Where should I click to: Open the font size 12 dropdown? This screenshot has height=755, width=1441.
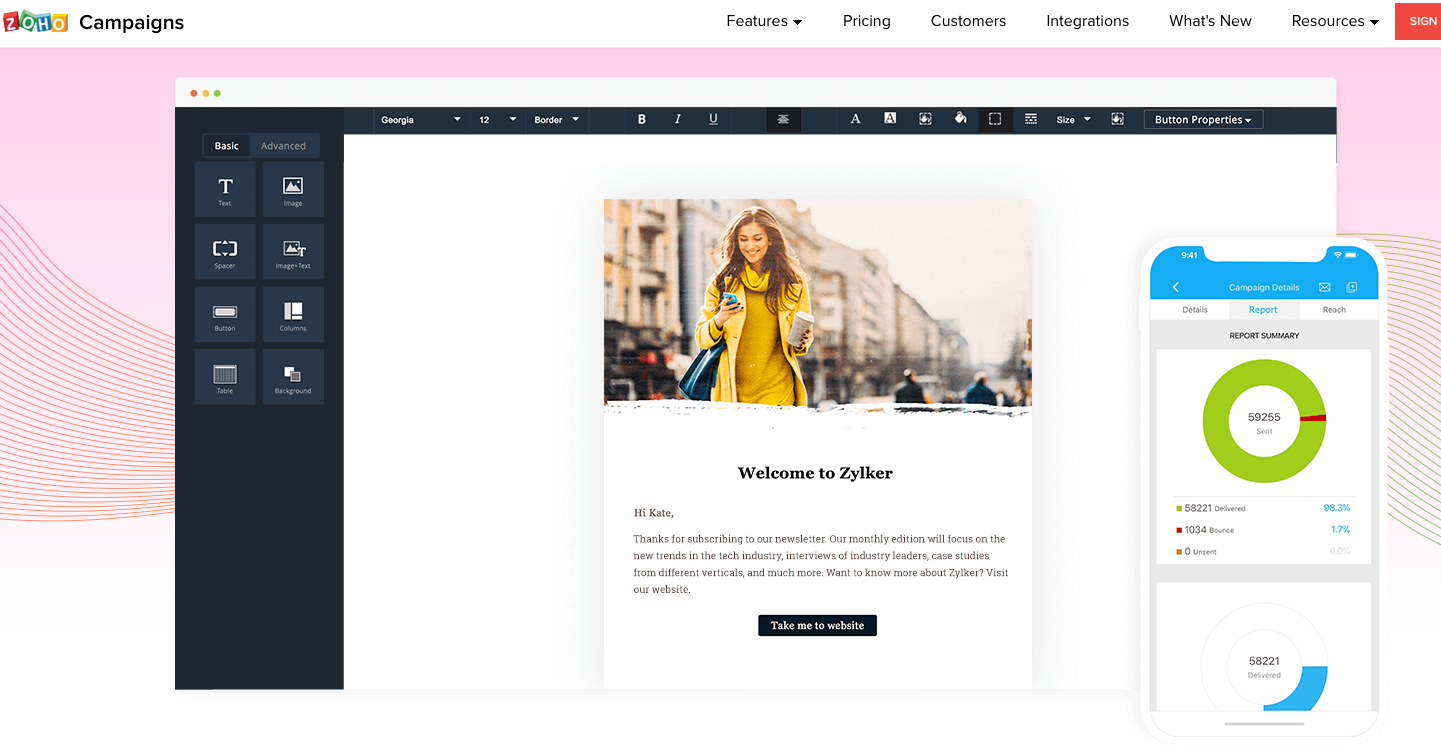click(x=494, y=119)
